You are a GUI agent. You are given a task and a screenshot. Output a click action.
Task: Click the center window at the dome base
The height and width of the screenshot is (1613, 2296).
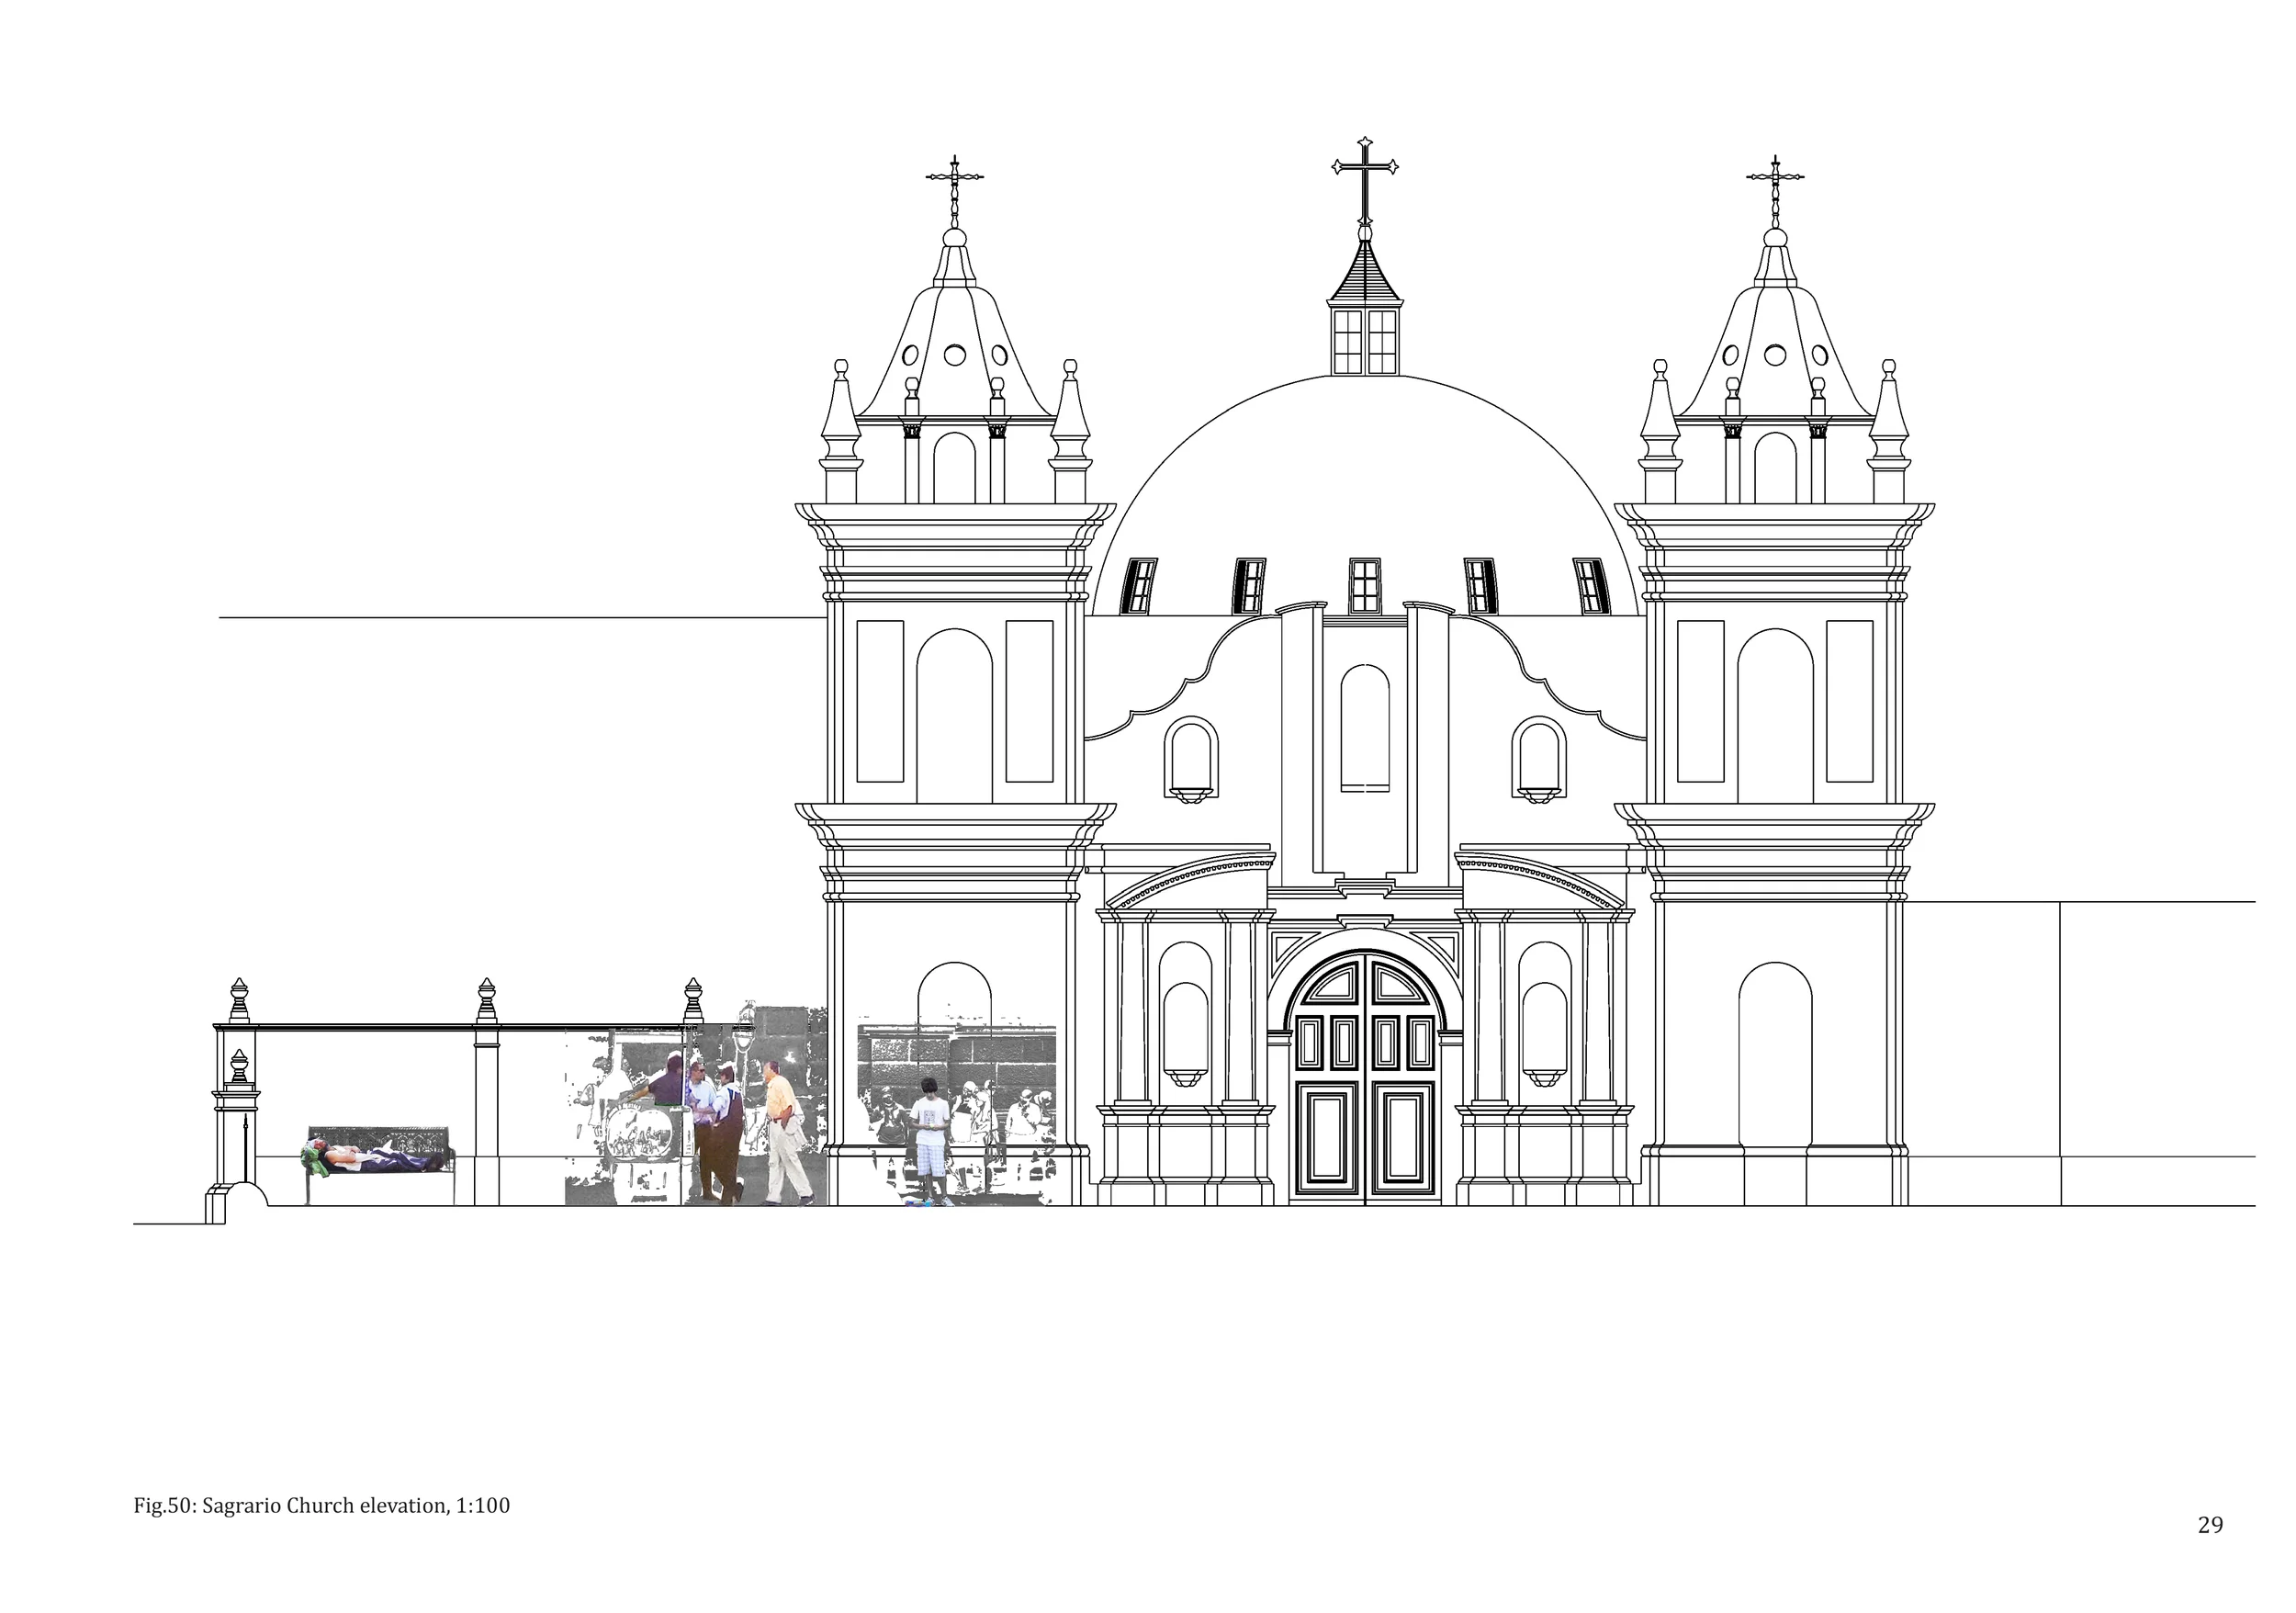tap(1364, 586)
